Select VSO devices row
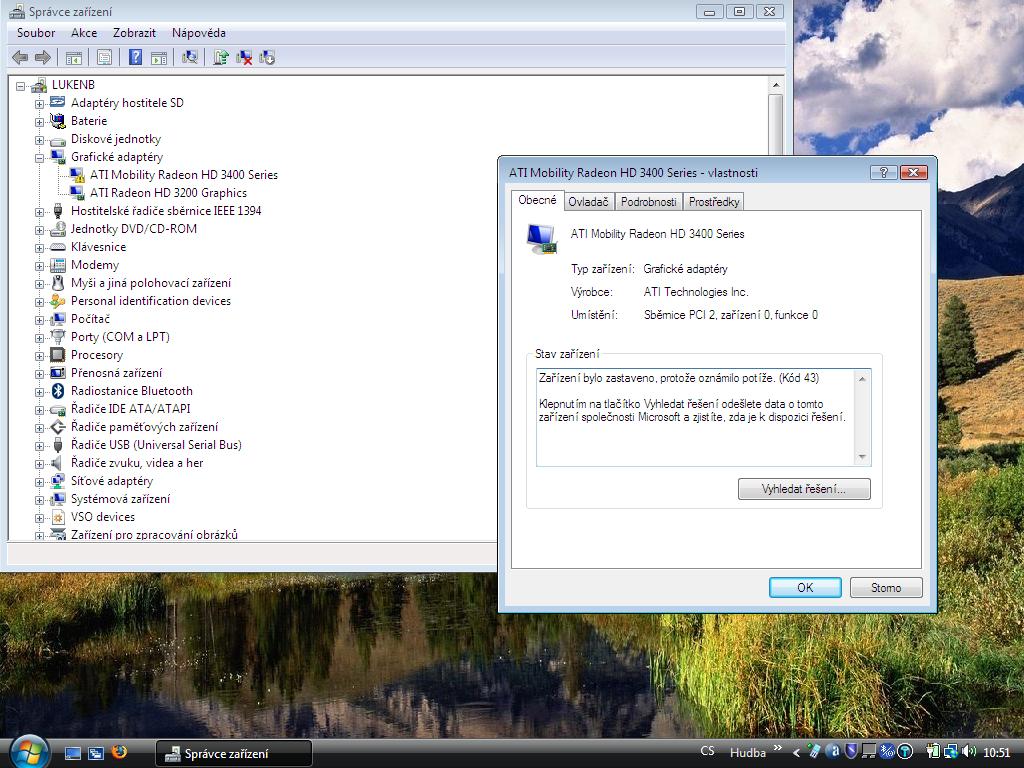1024x768 pixels. [103, 517]
